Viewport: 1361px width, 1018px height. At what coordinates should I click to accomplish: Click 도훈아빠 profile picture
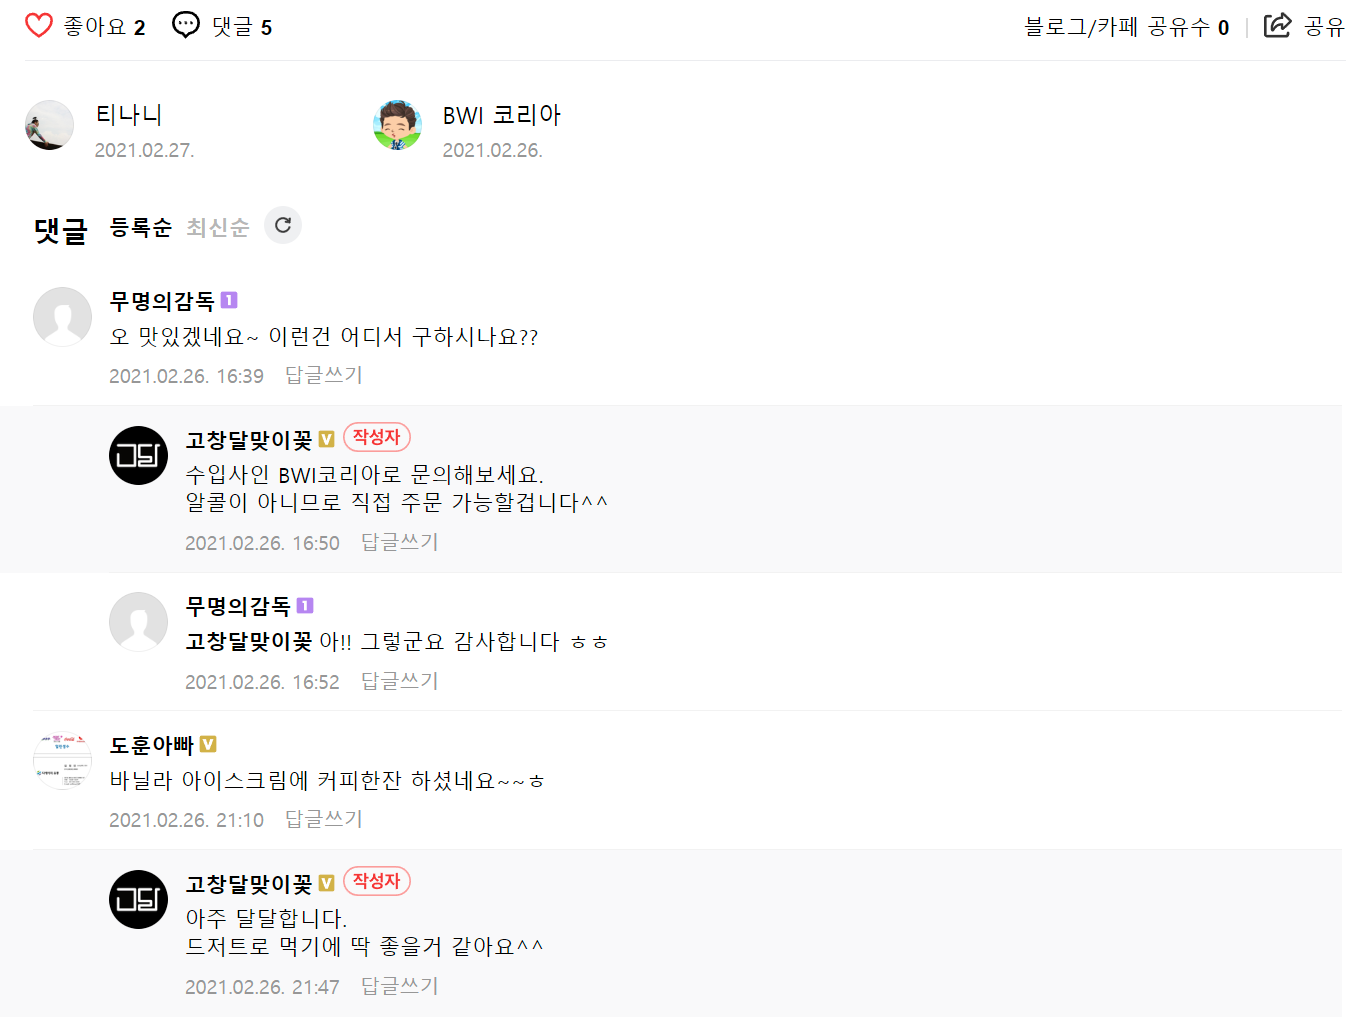pyautogui.click(x=62, y=760)
